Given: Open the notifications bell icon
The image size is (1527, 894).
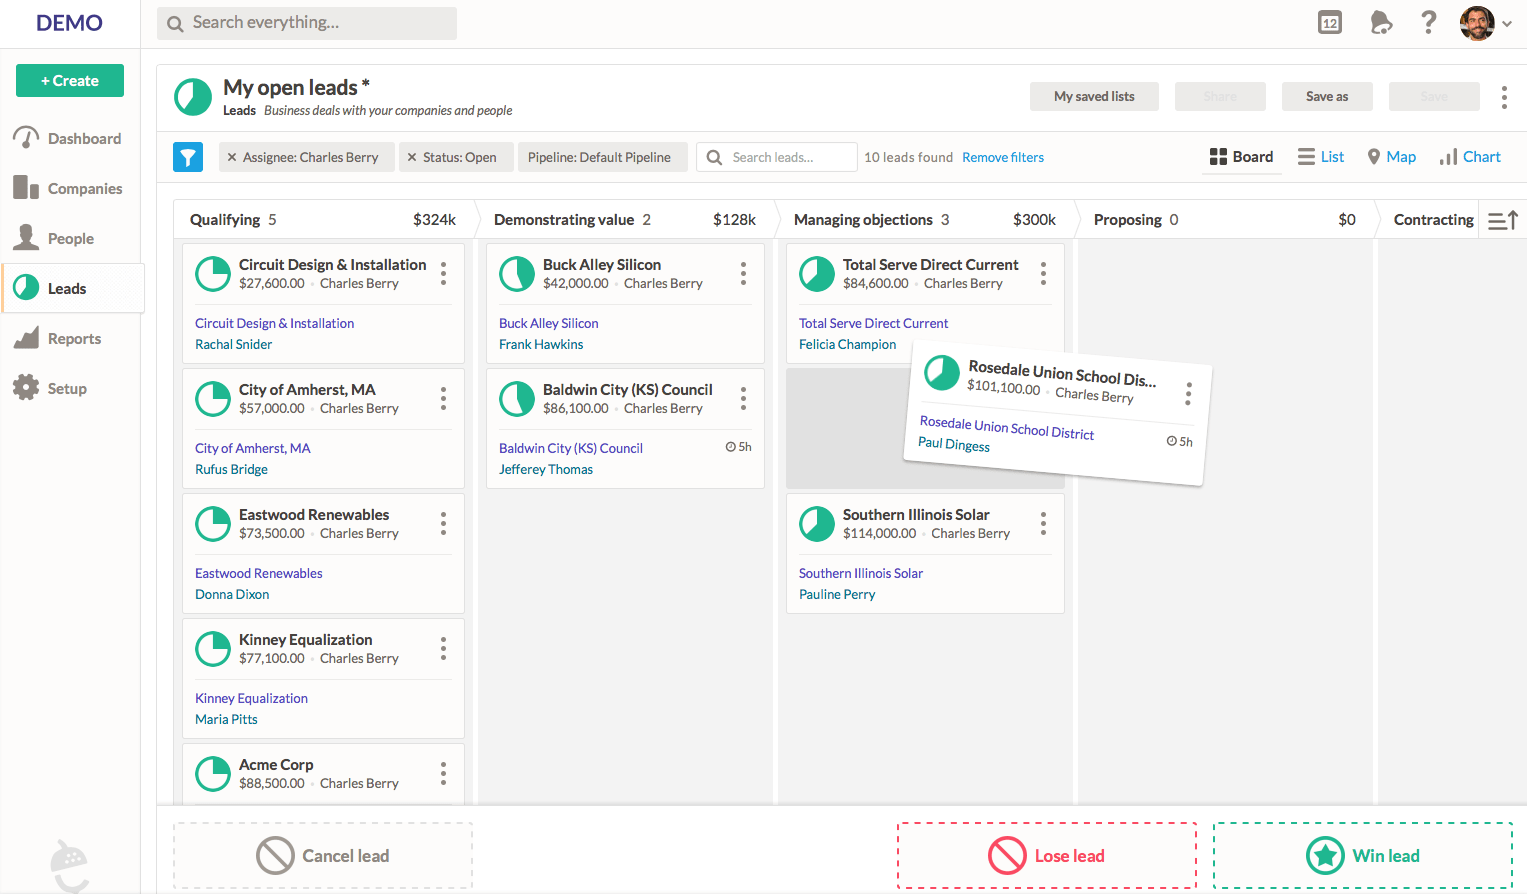Looking at the screenshot, I should click(1381, 23).
